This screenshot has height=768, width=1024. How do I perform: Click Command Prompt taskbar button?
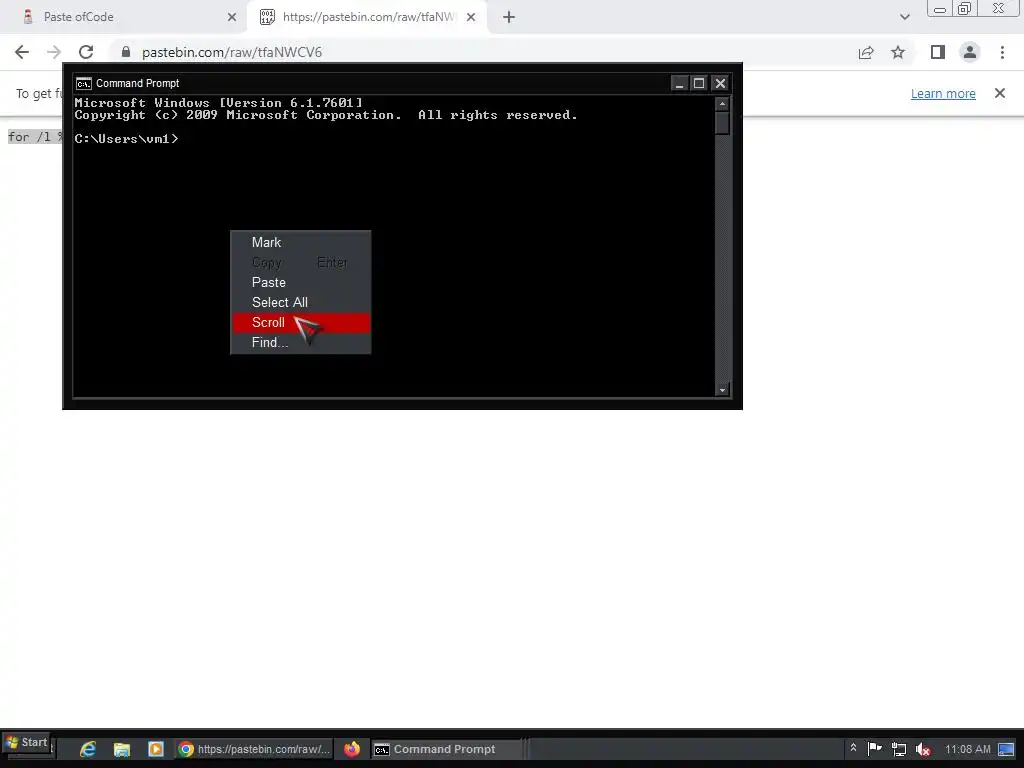click(447, 749)
